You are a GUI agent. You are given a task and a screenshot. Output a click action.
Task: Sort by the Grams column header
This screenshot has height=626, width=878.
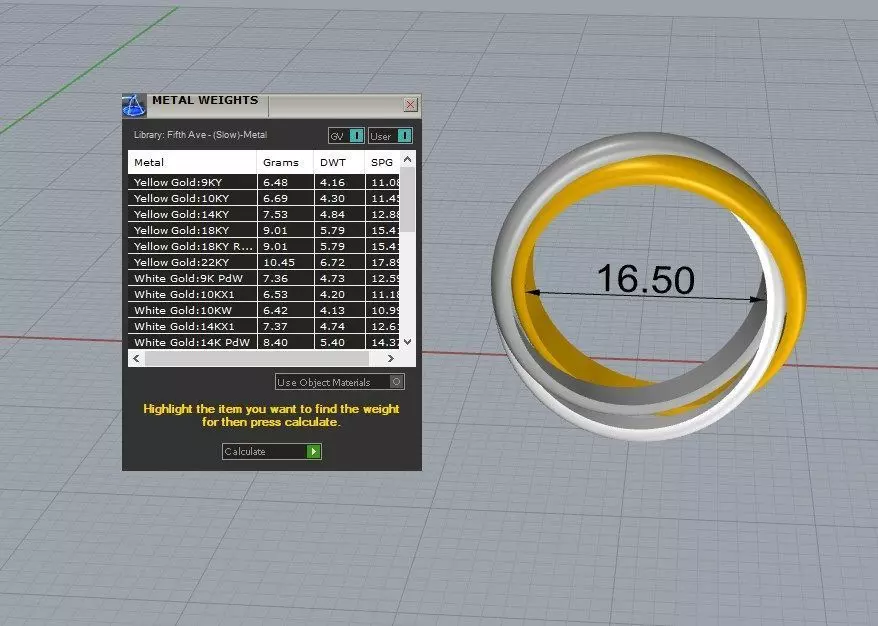[x=285, y=162]
